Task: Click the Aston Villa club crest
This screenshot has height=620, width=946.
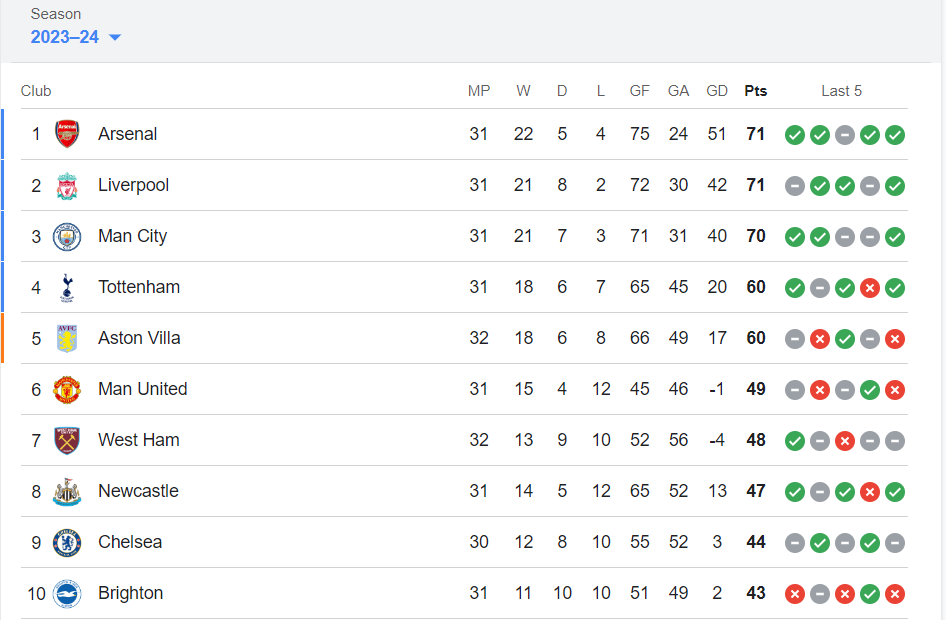Action: coord(67,338)
